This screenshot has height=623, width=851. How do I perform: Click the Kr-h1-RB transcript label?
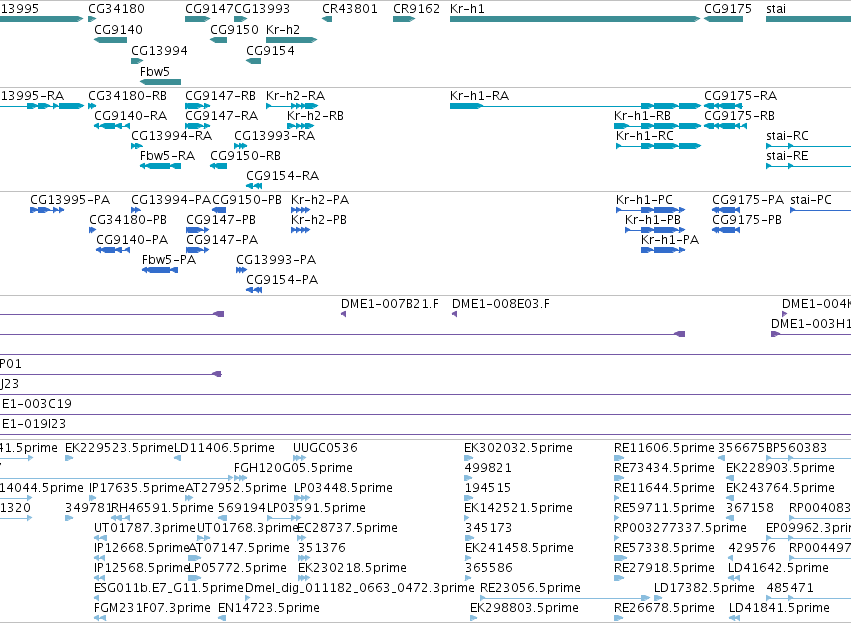[x=642, y=116]
